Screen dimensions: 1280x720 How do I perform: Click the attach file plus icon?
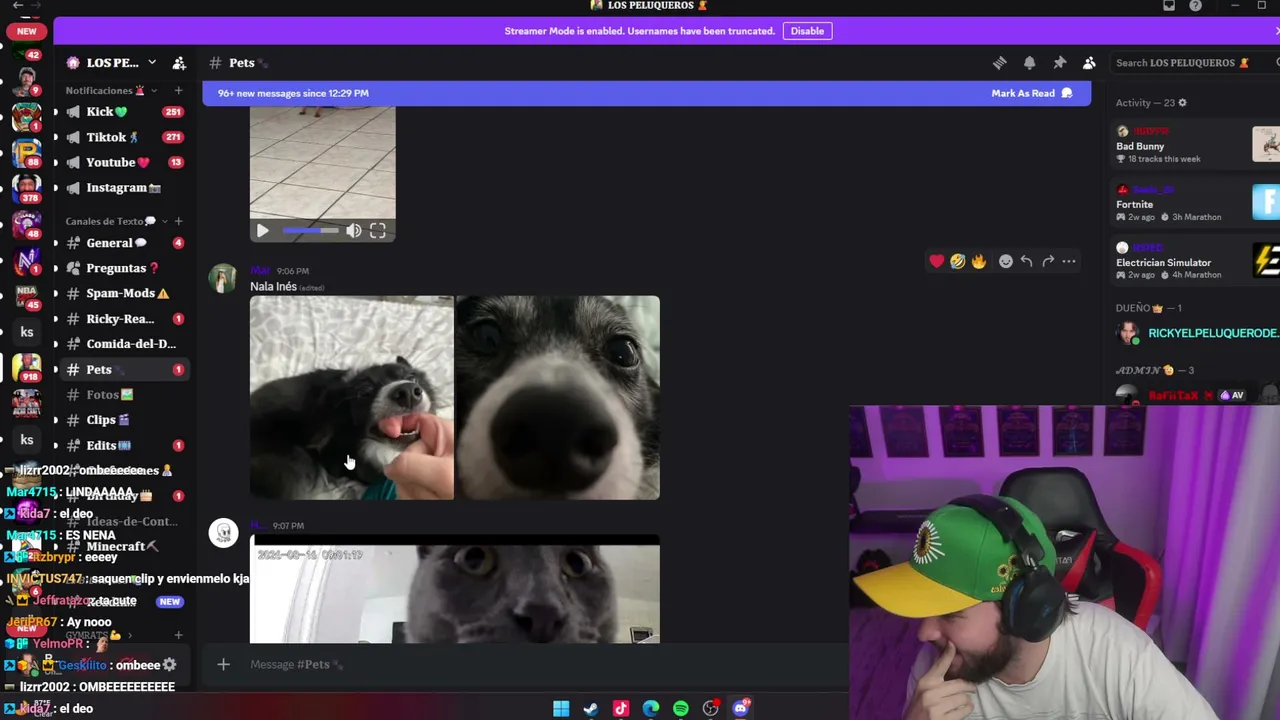[223, 664]
